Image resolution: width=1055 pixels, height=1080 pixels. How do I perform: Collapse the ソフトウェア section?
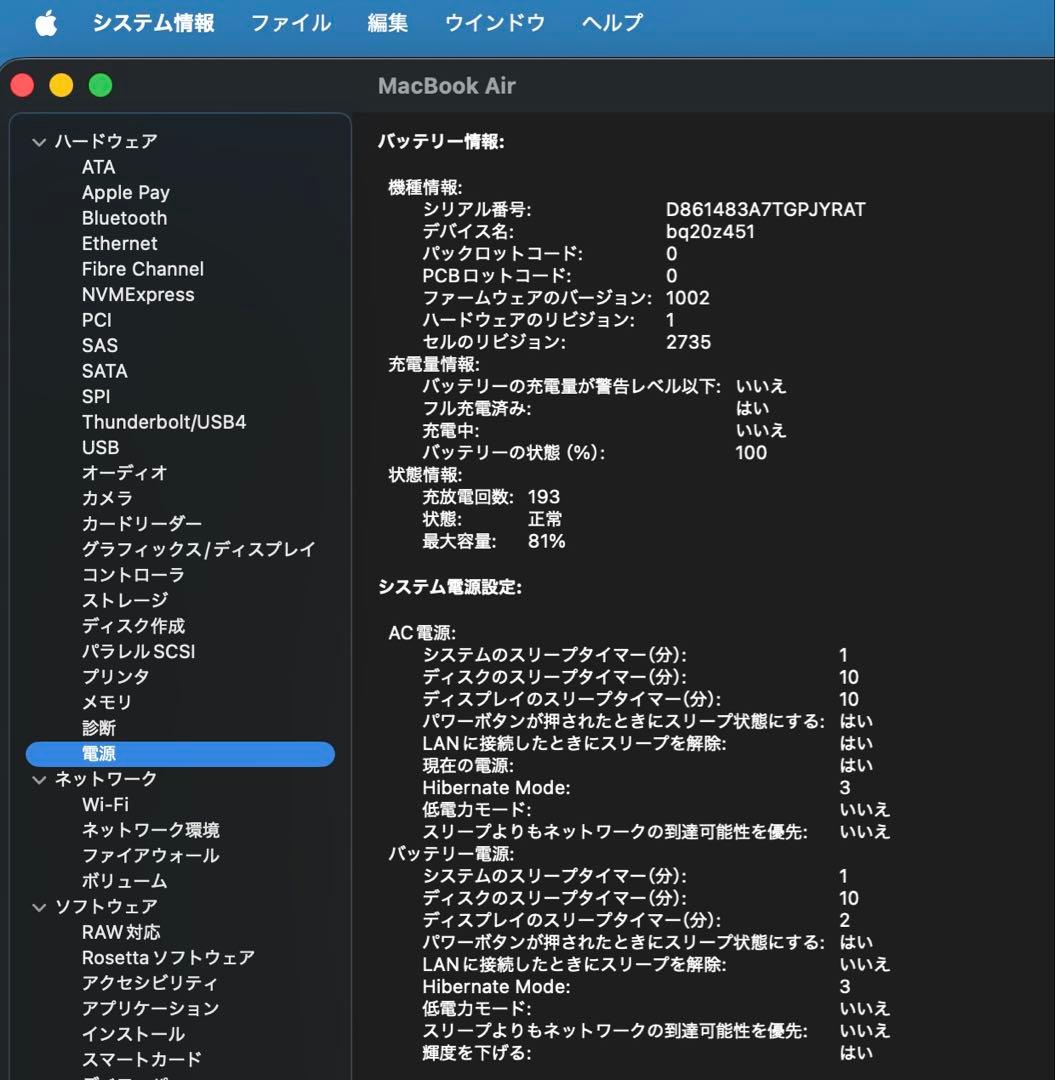pos(40,907)
